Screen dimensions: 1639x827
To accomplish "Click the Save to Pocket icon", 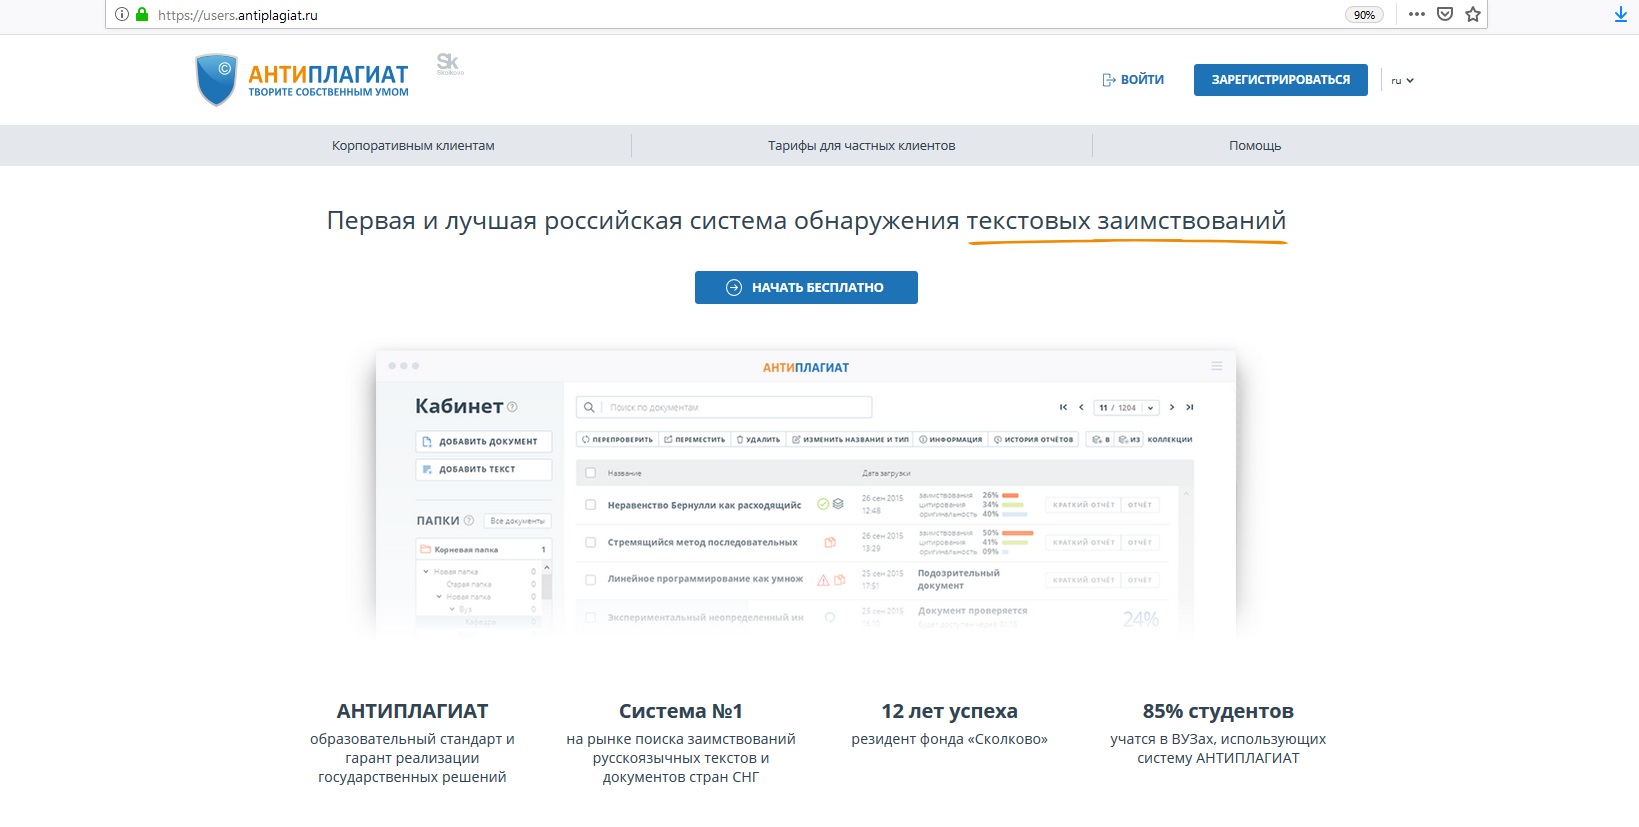I will 1445,14.
